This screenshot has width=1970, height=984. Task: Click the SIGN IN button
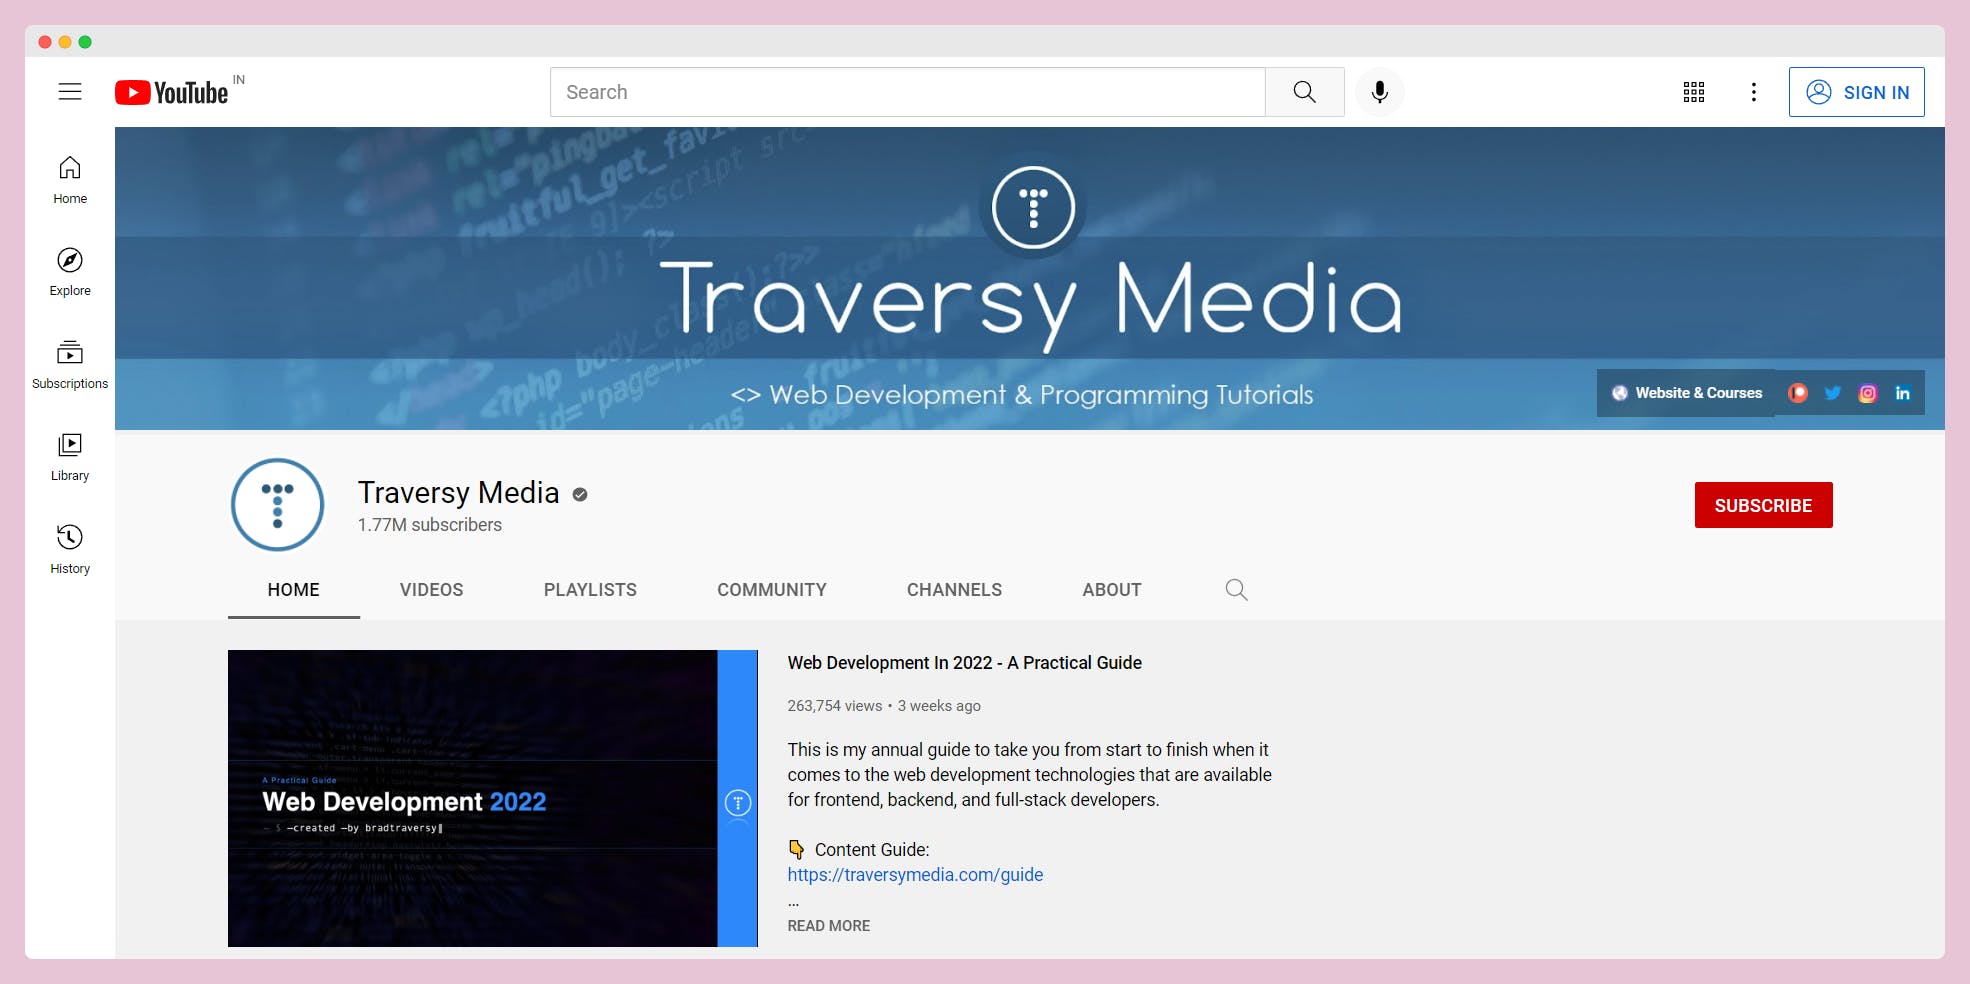click(1856, 92)
